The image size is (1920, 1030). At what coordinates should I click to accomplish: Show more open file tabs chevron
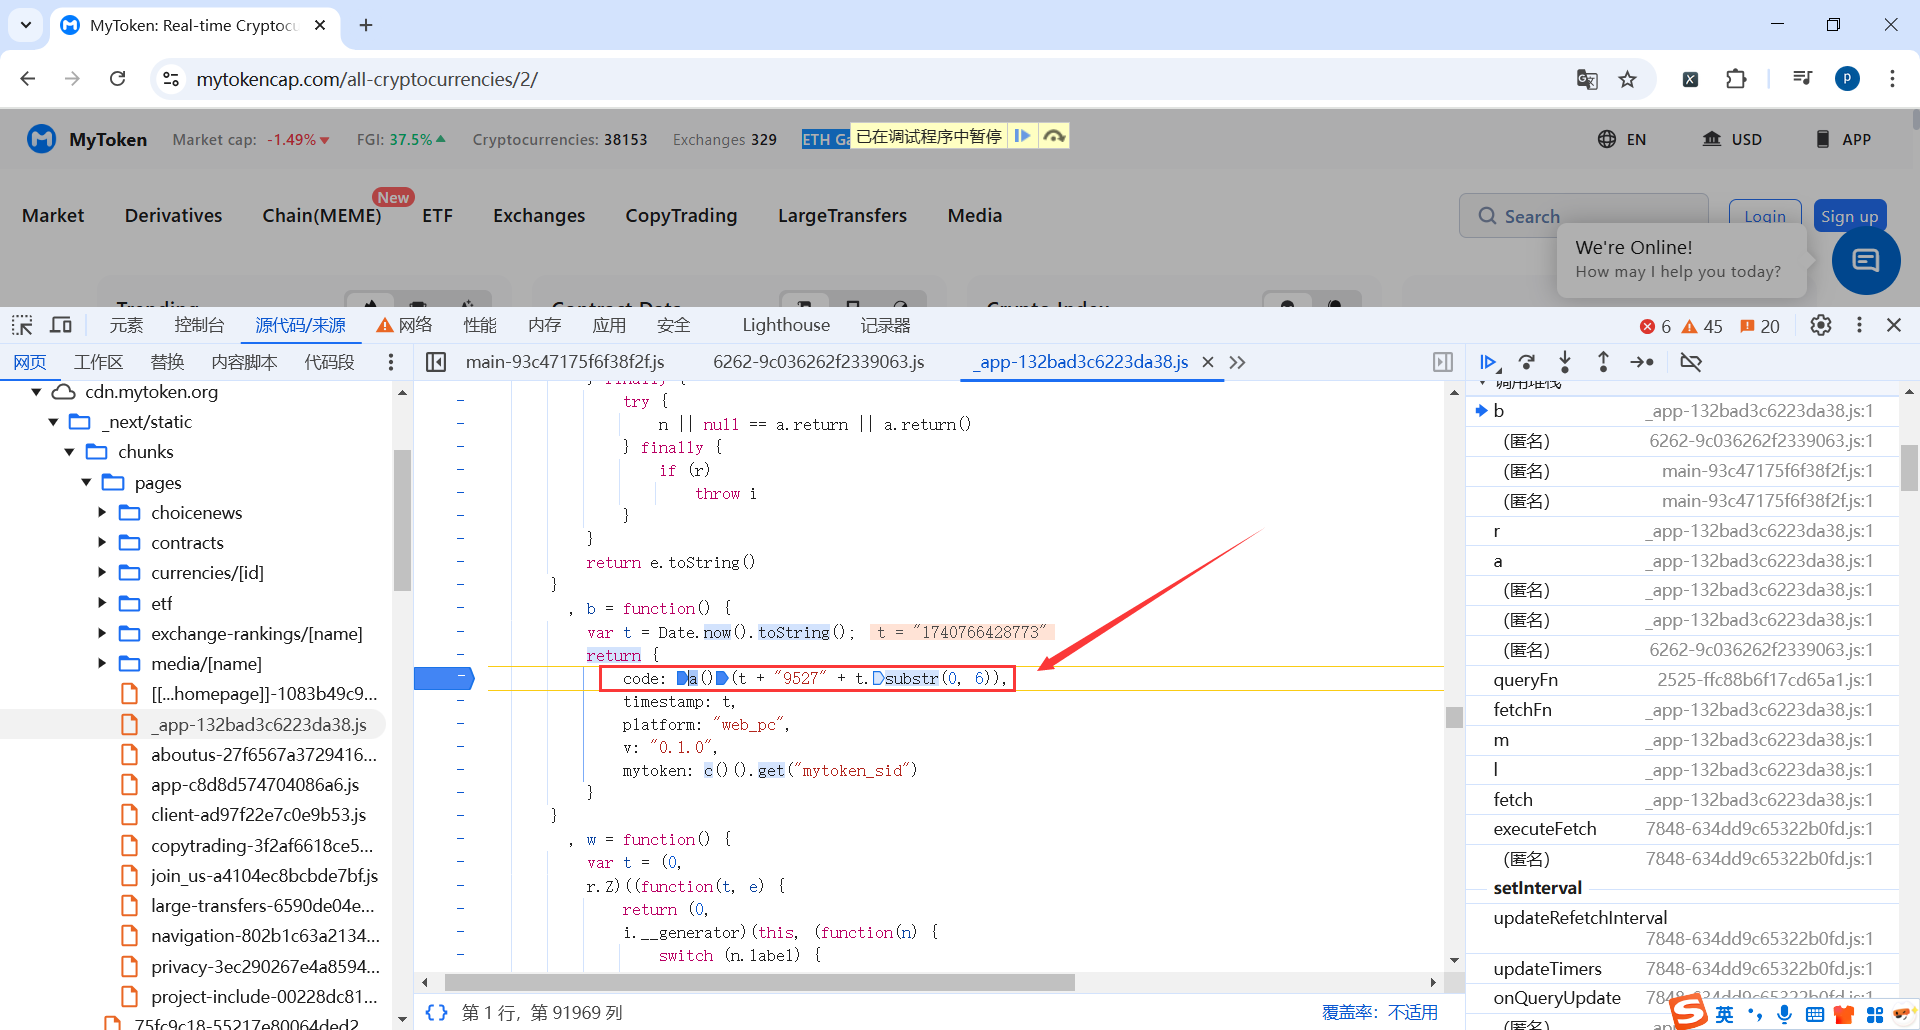pos(1238,362)
